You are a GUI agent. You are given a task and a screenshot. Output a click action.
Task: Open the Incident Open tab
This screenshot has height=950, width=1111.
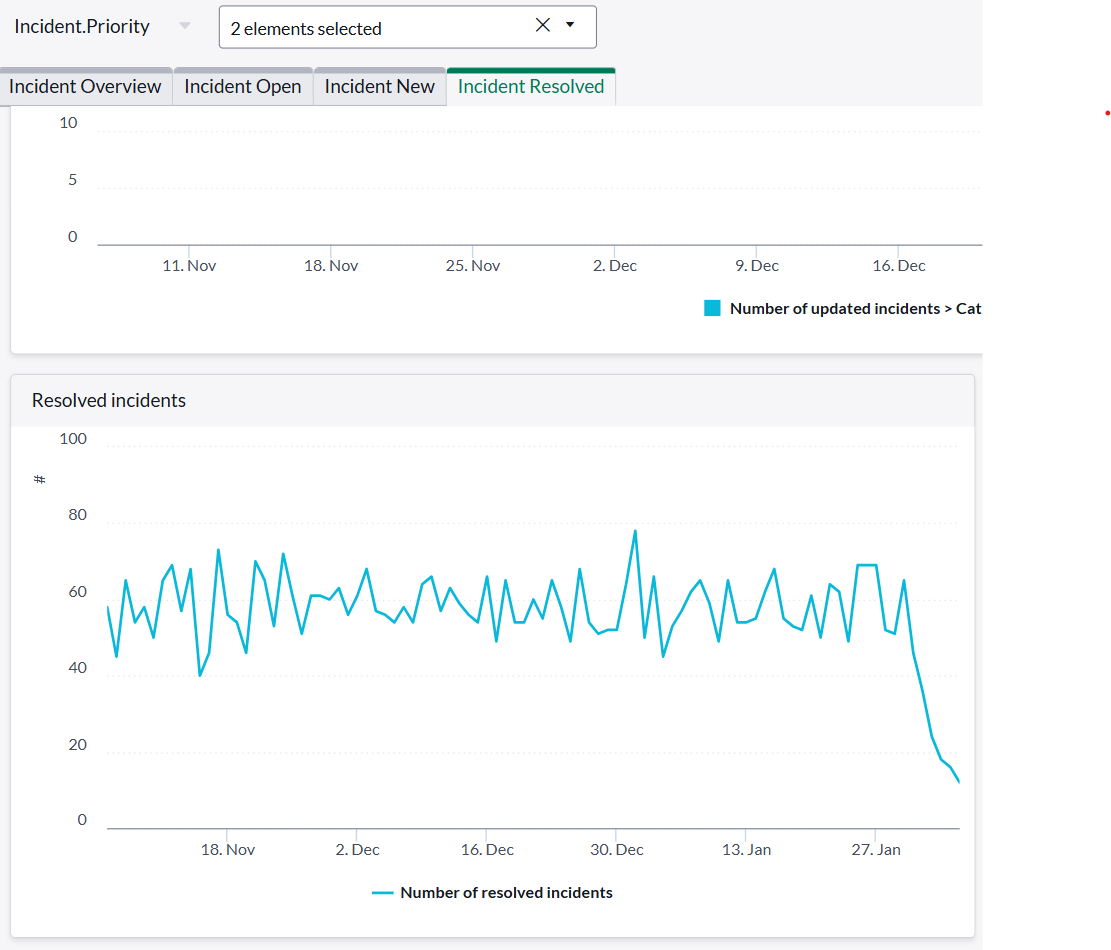click(243, 87)
